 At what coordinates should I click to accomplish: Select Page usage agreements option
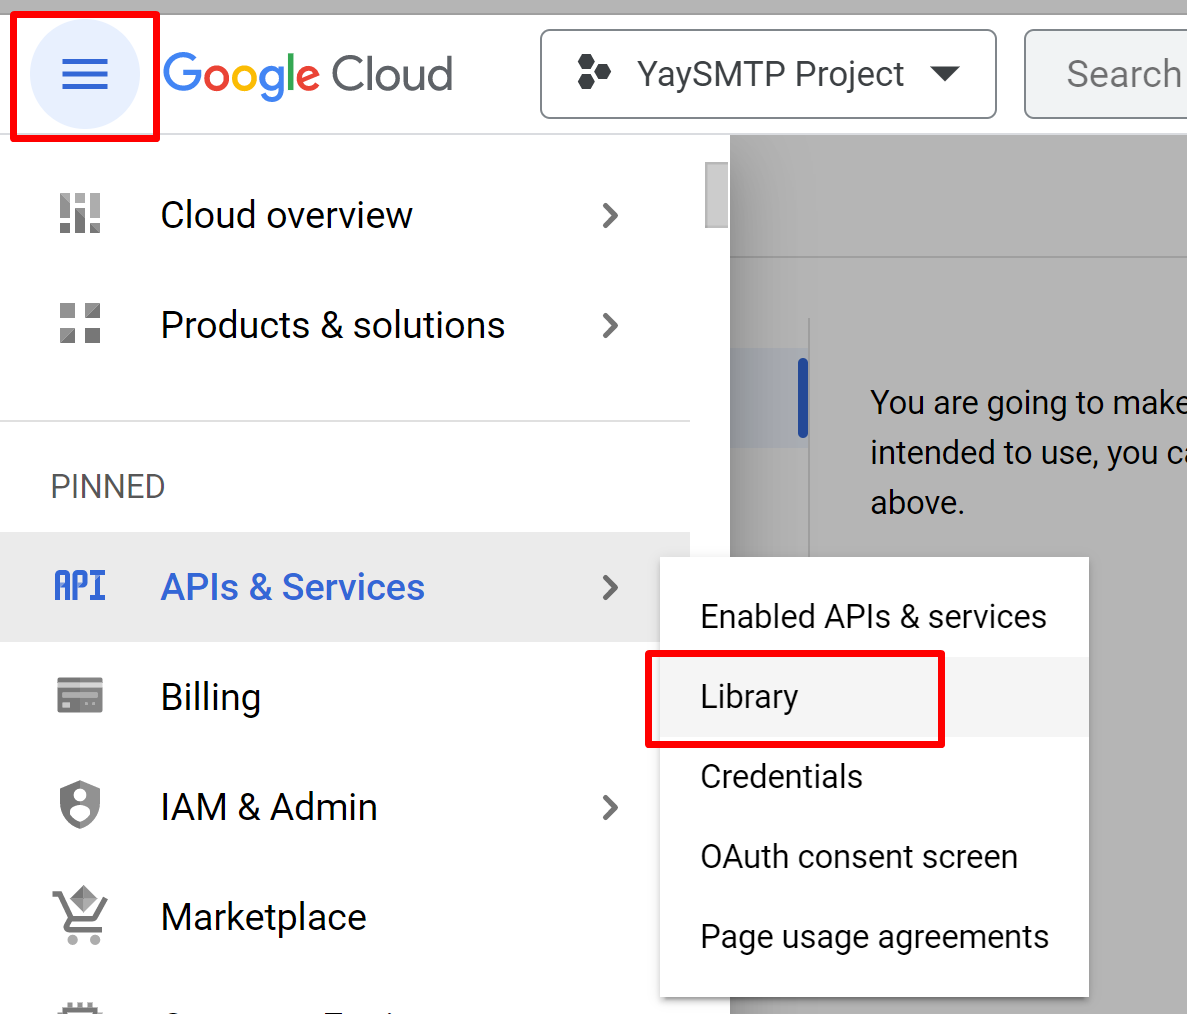pyautogui.click(x=874, y=937)
